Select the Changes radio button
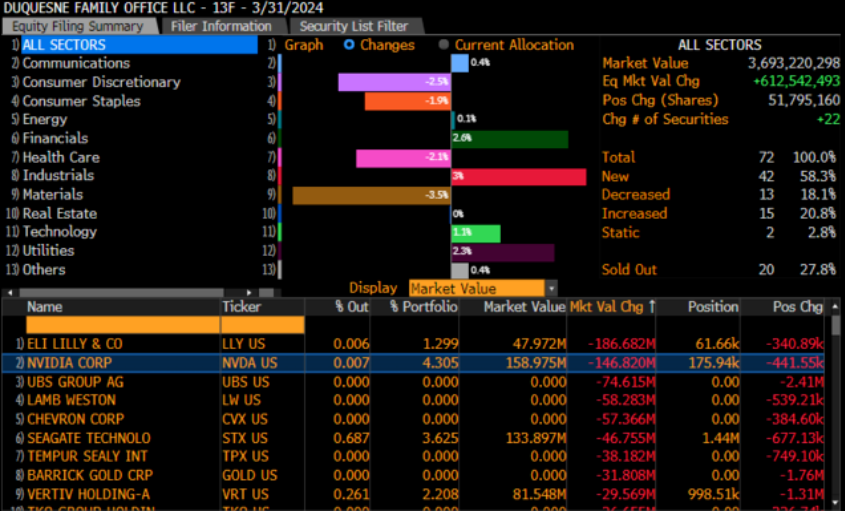The image size is (845, 514). pos(349,45)
